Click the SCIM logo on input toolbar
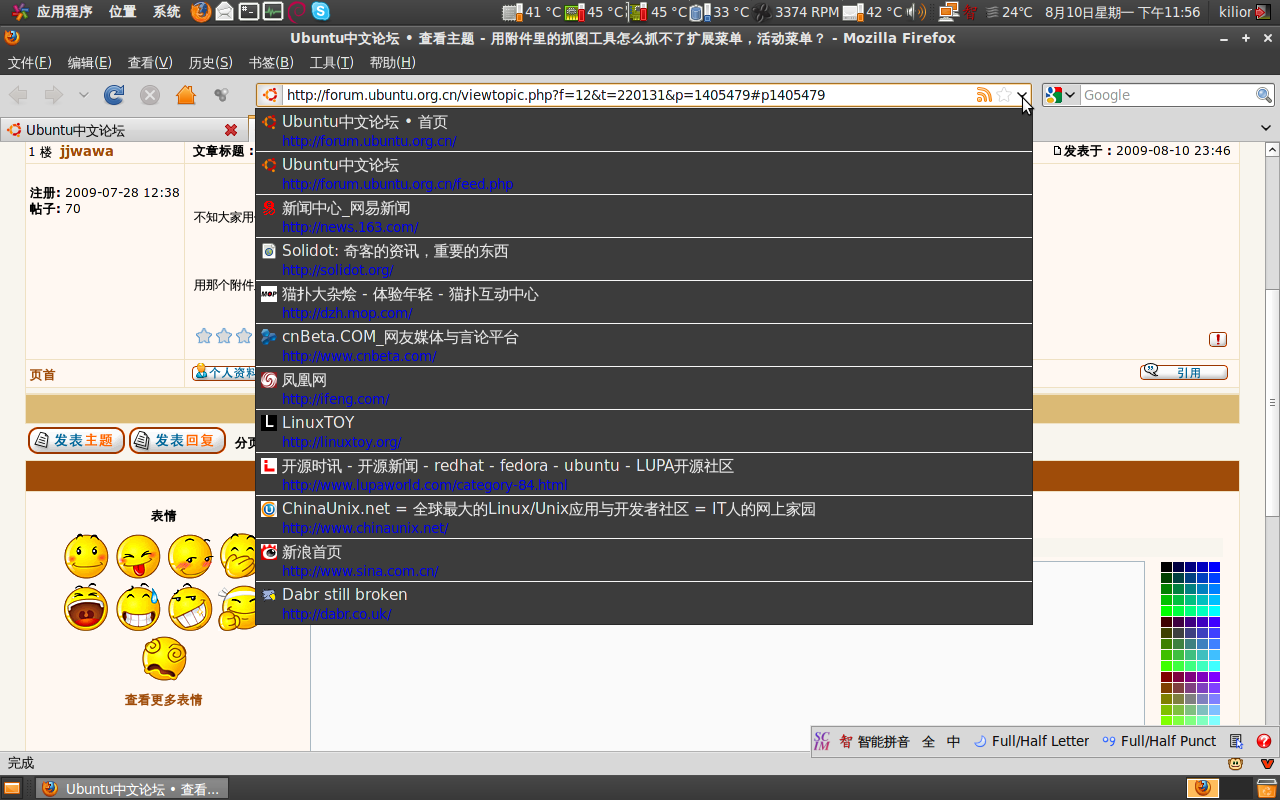Image resolution: width=1280 pixels, height=800 pixels. (x=822, y=741)
